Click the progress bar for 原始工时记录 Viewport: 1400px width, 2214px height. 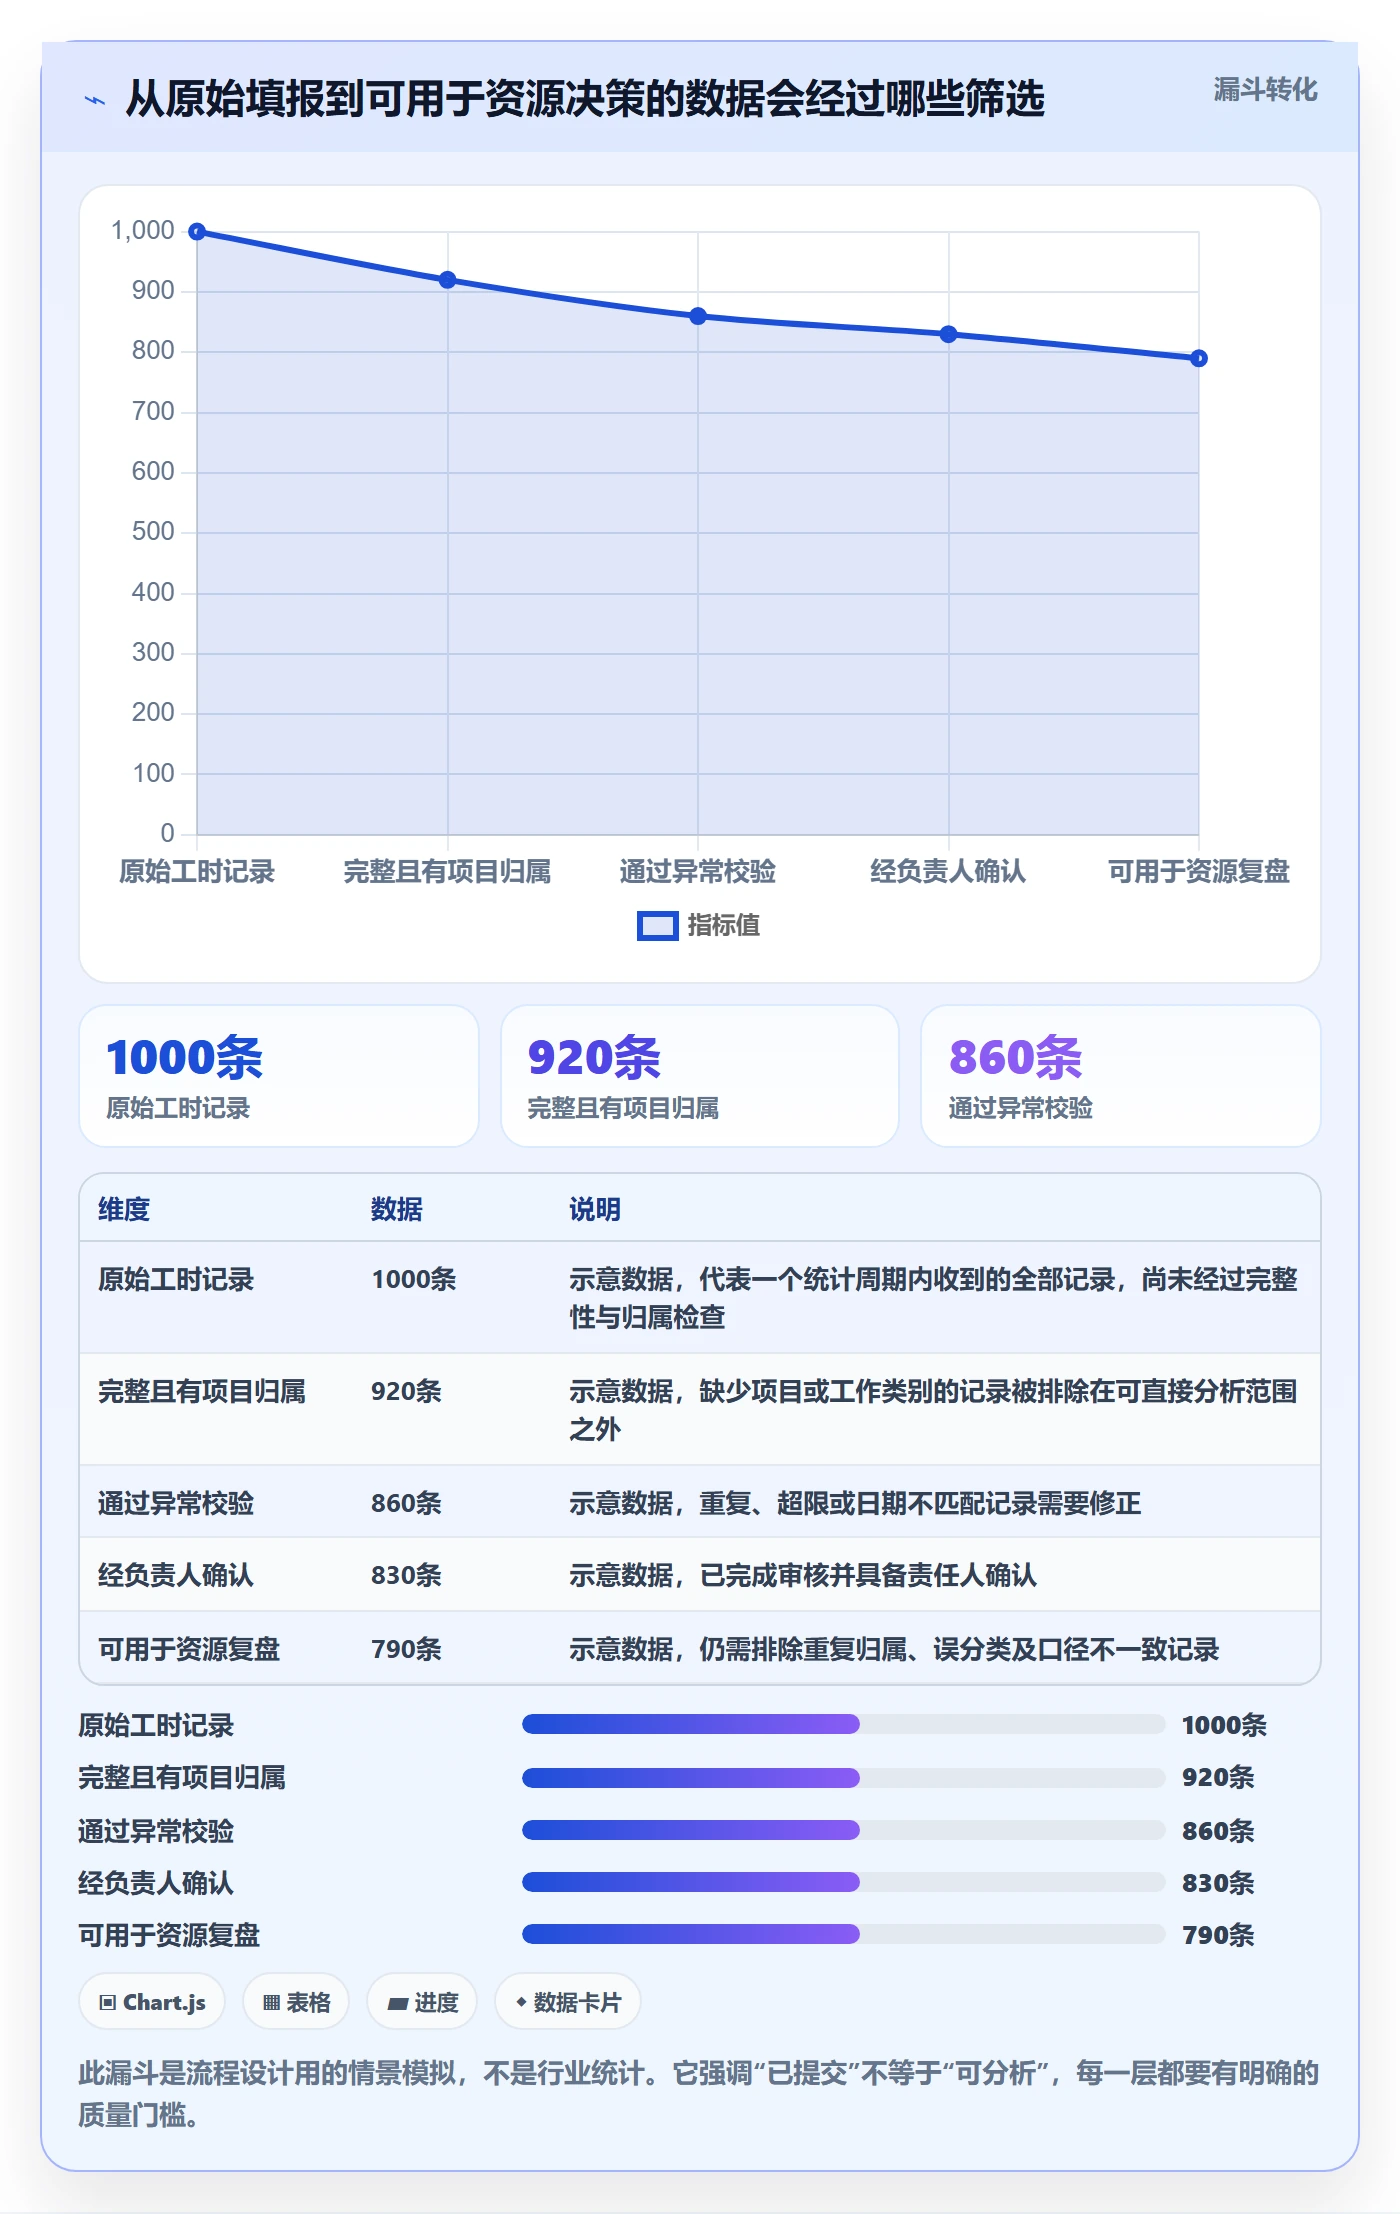(843, 1724)
